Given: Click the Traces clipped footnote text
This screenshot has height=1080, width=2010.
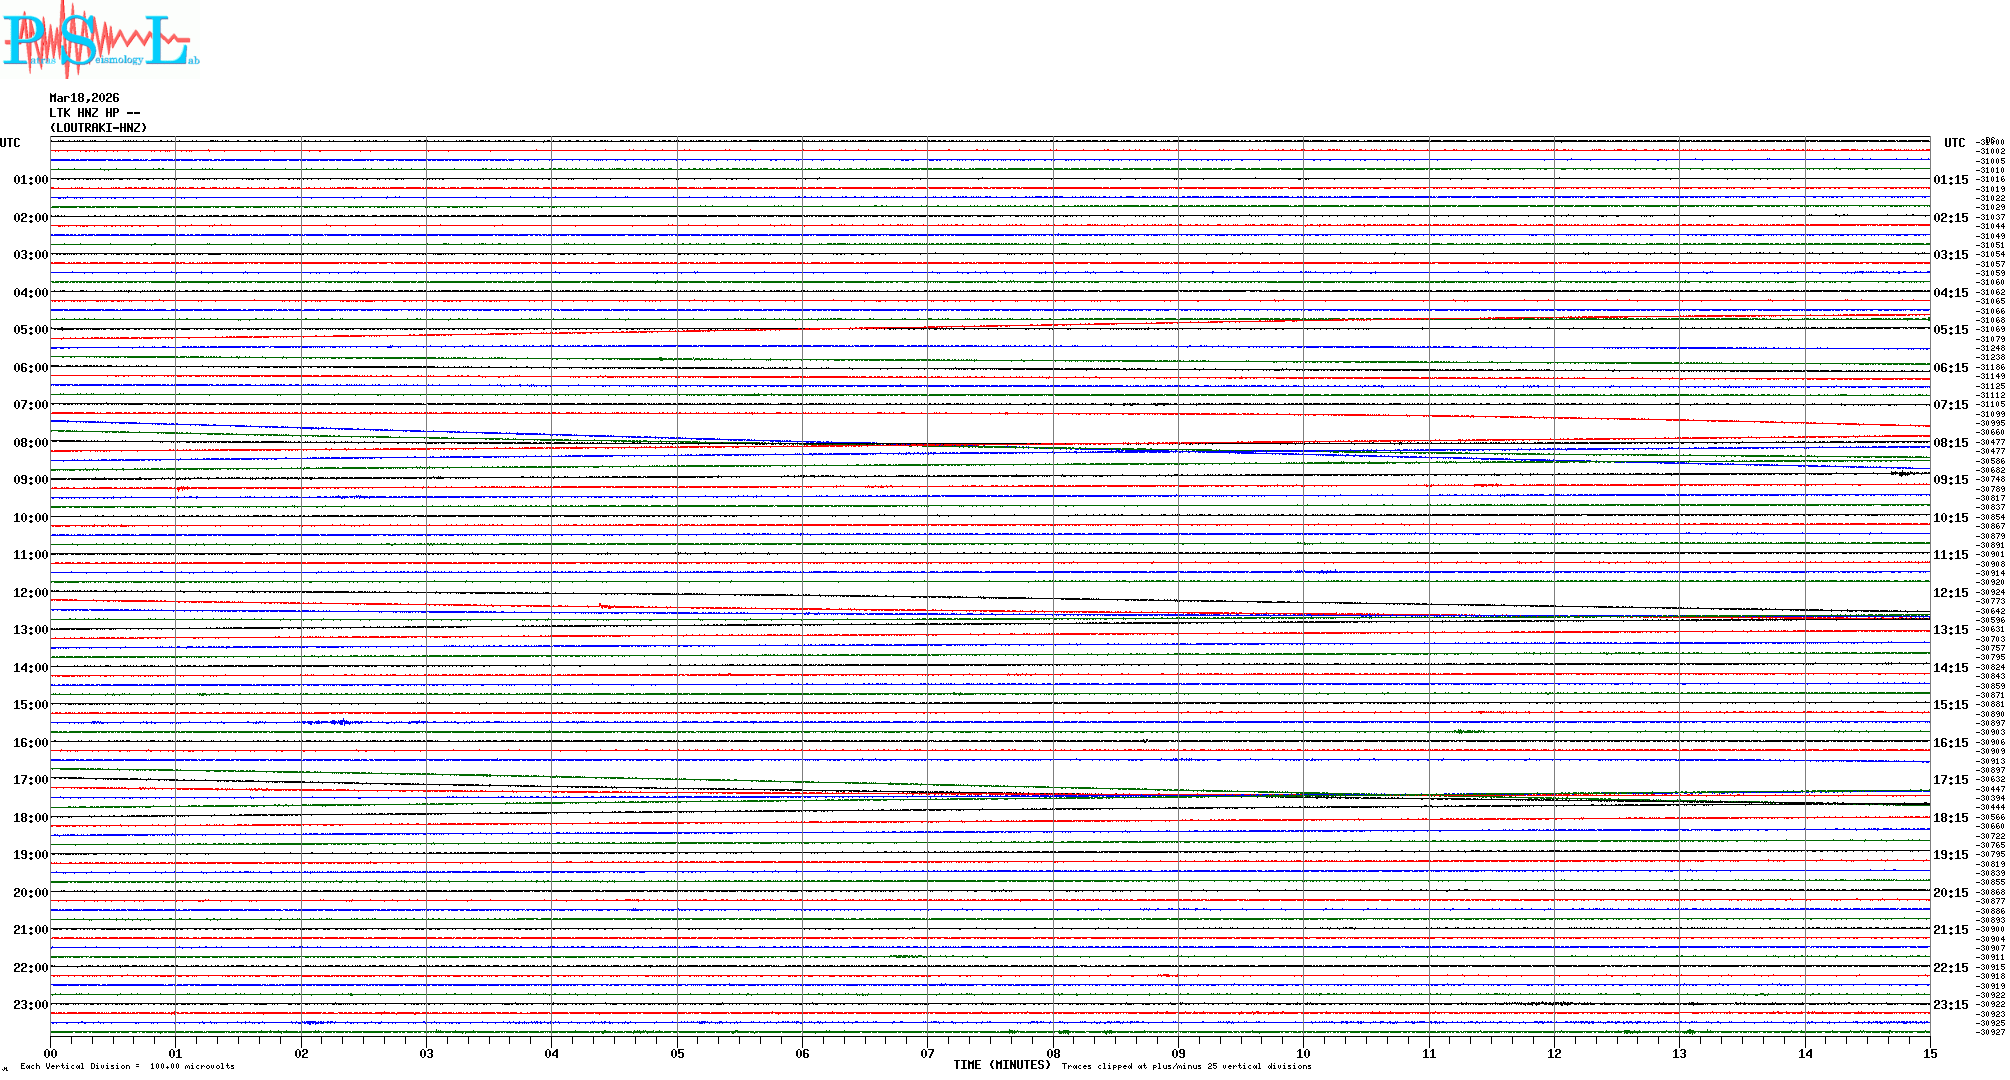Looking at the screenshot, I should (1186, 1066).
